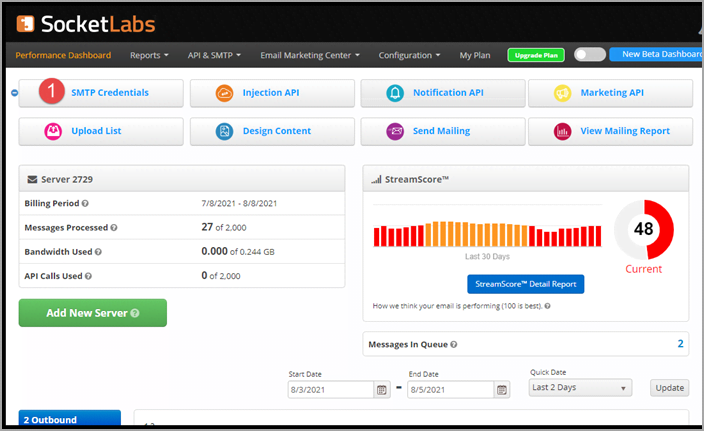Viewport: 704px width, 431px height.
Task: Click the '27 of 2,000' messages value
Action: click(224, 227)
